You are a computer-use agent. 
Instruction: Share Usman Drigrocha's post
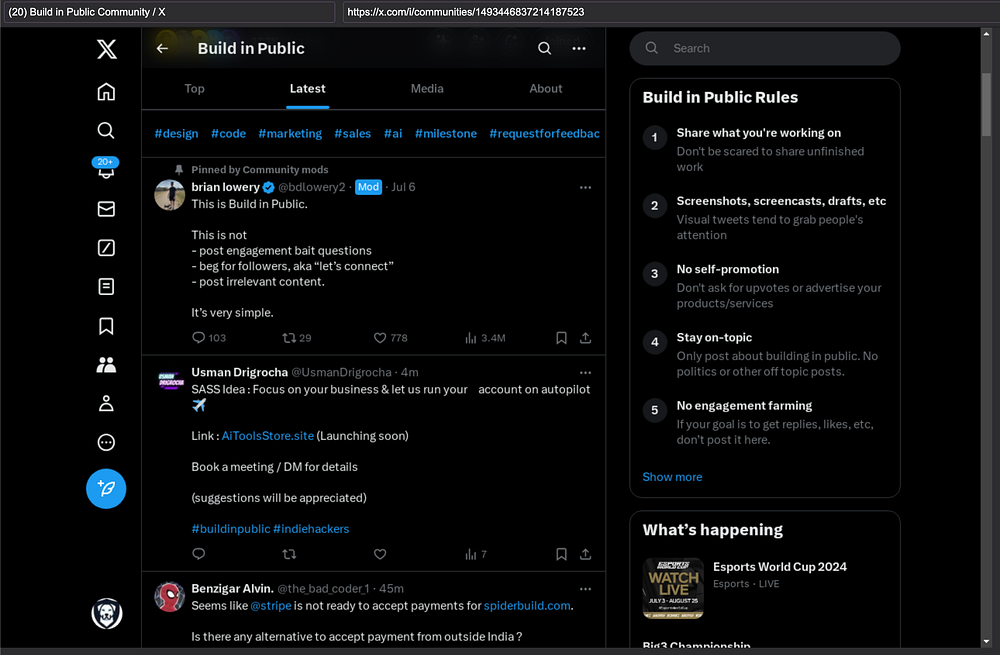tap(585, 554)
